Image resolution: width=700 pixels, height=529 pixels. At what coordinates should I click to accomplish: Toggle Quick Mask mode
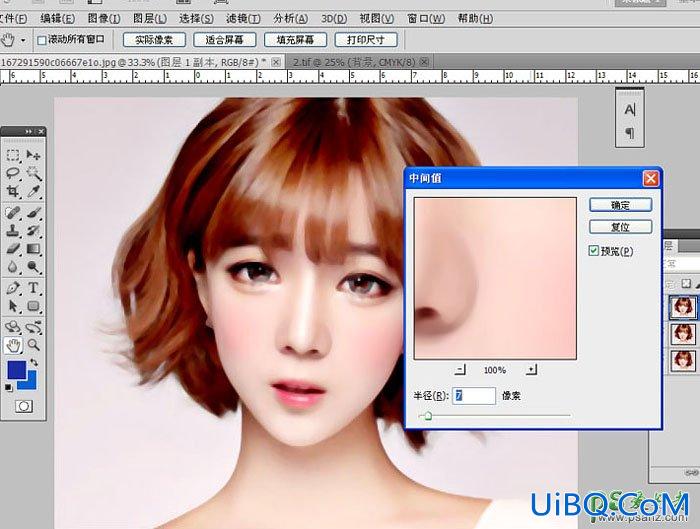[24, 406]
